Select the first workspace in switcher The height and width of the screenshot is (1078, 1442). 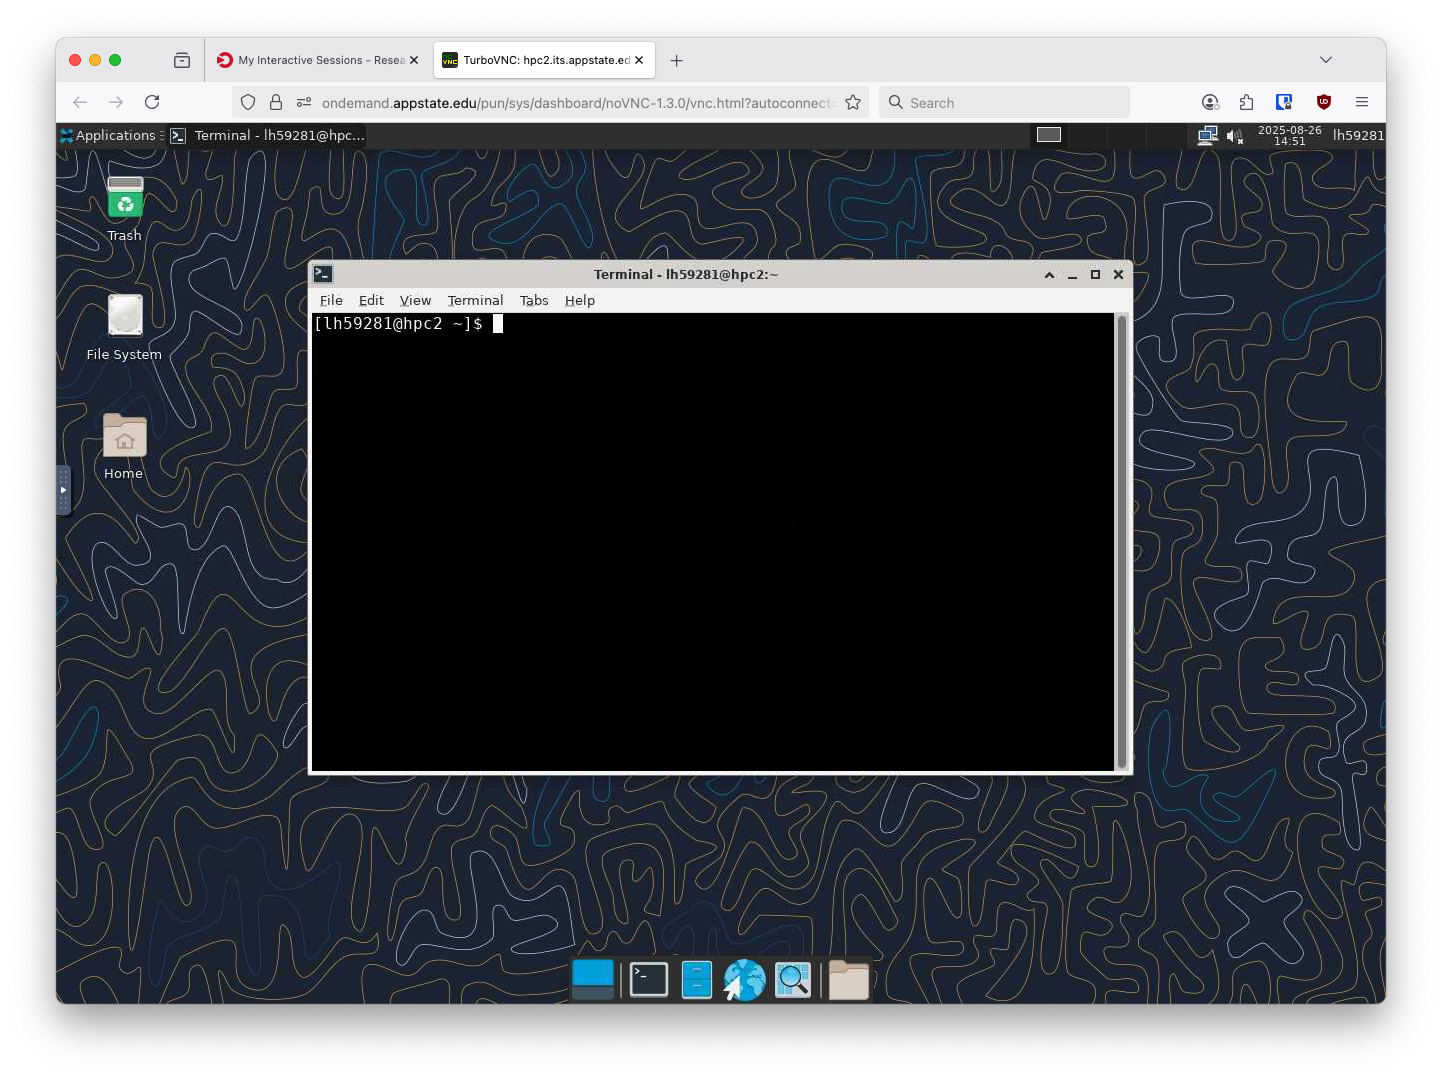click(x=1048, y=135)
